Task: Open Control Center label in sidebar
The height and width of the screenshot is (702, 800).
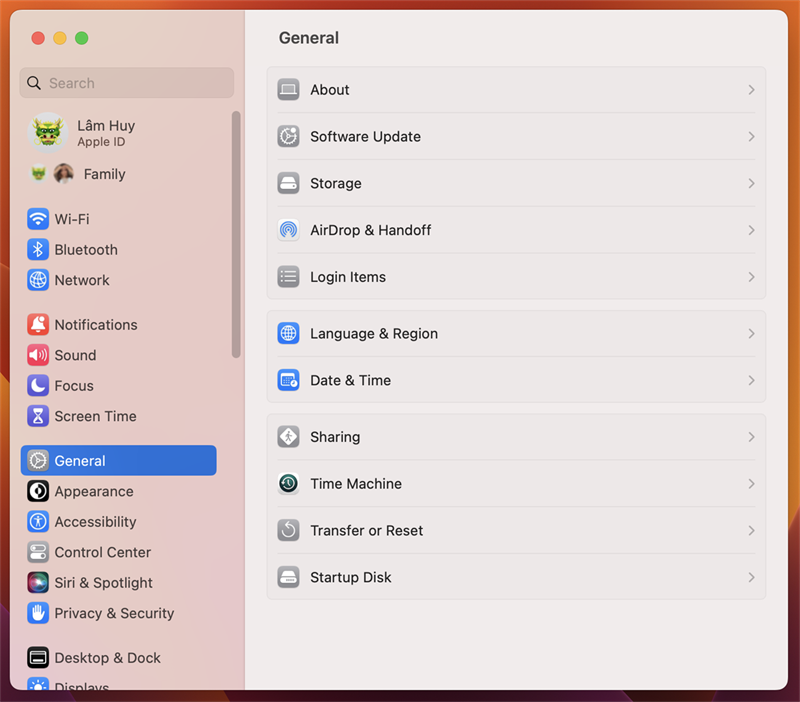Action: (x=103, y=552)
